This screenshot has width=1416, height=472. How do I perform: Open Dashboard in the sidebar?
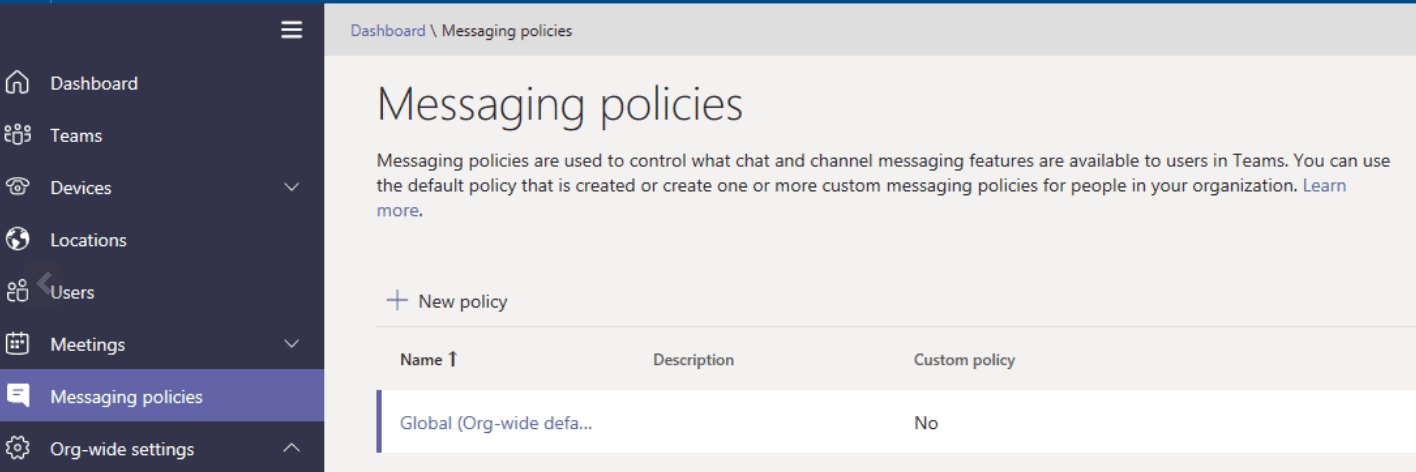(x=94, y=83)
